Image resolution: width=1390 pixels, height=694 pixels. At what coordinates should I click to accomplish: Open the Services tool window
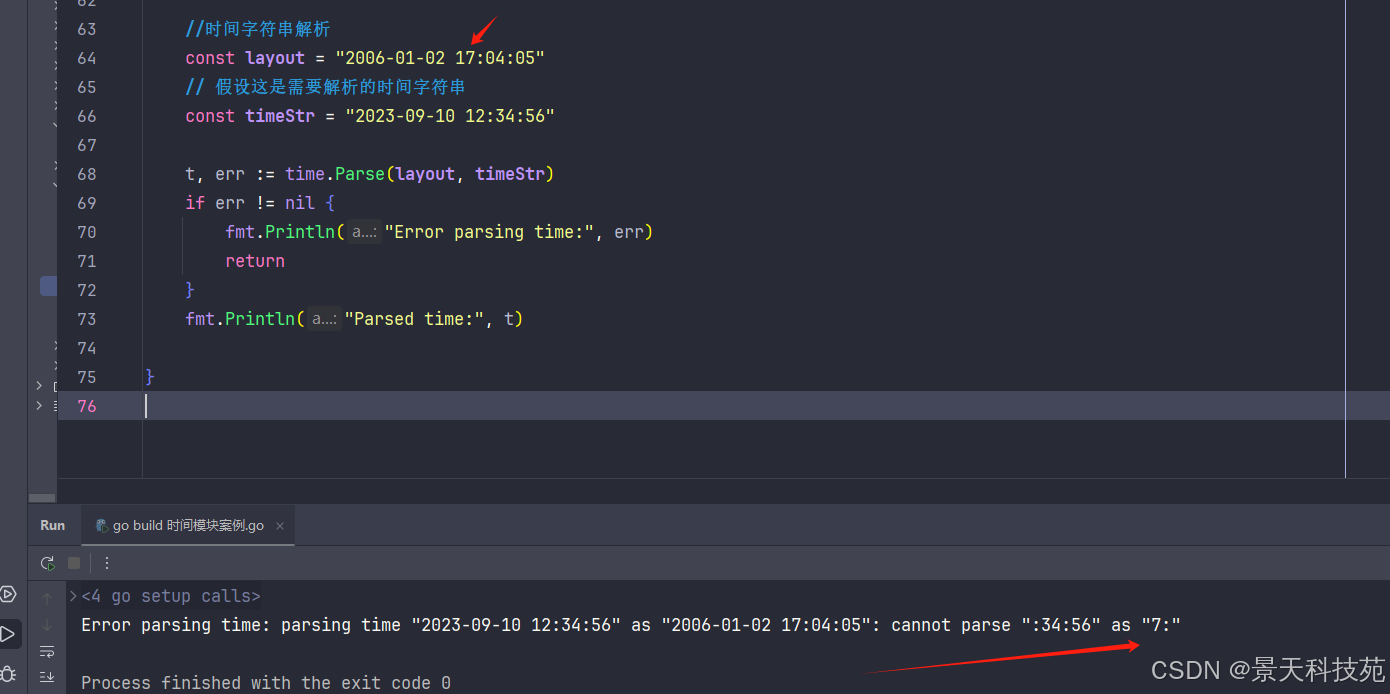(8, 595)
